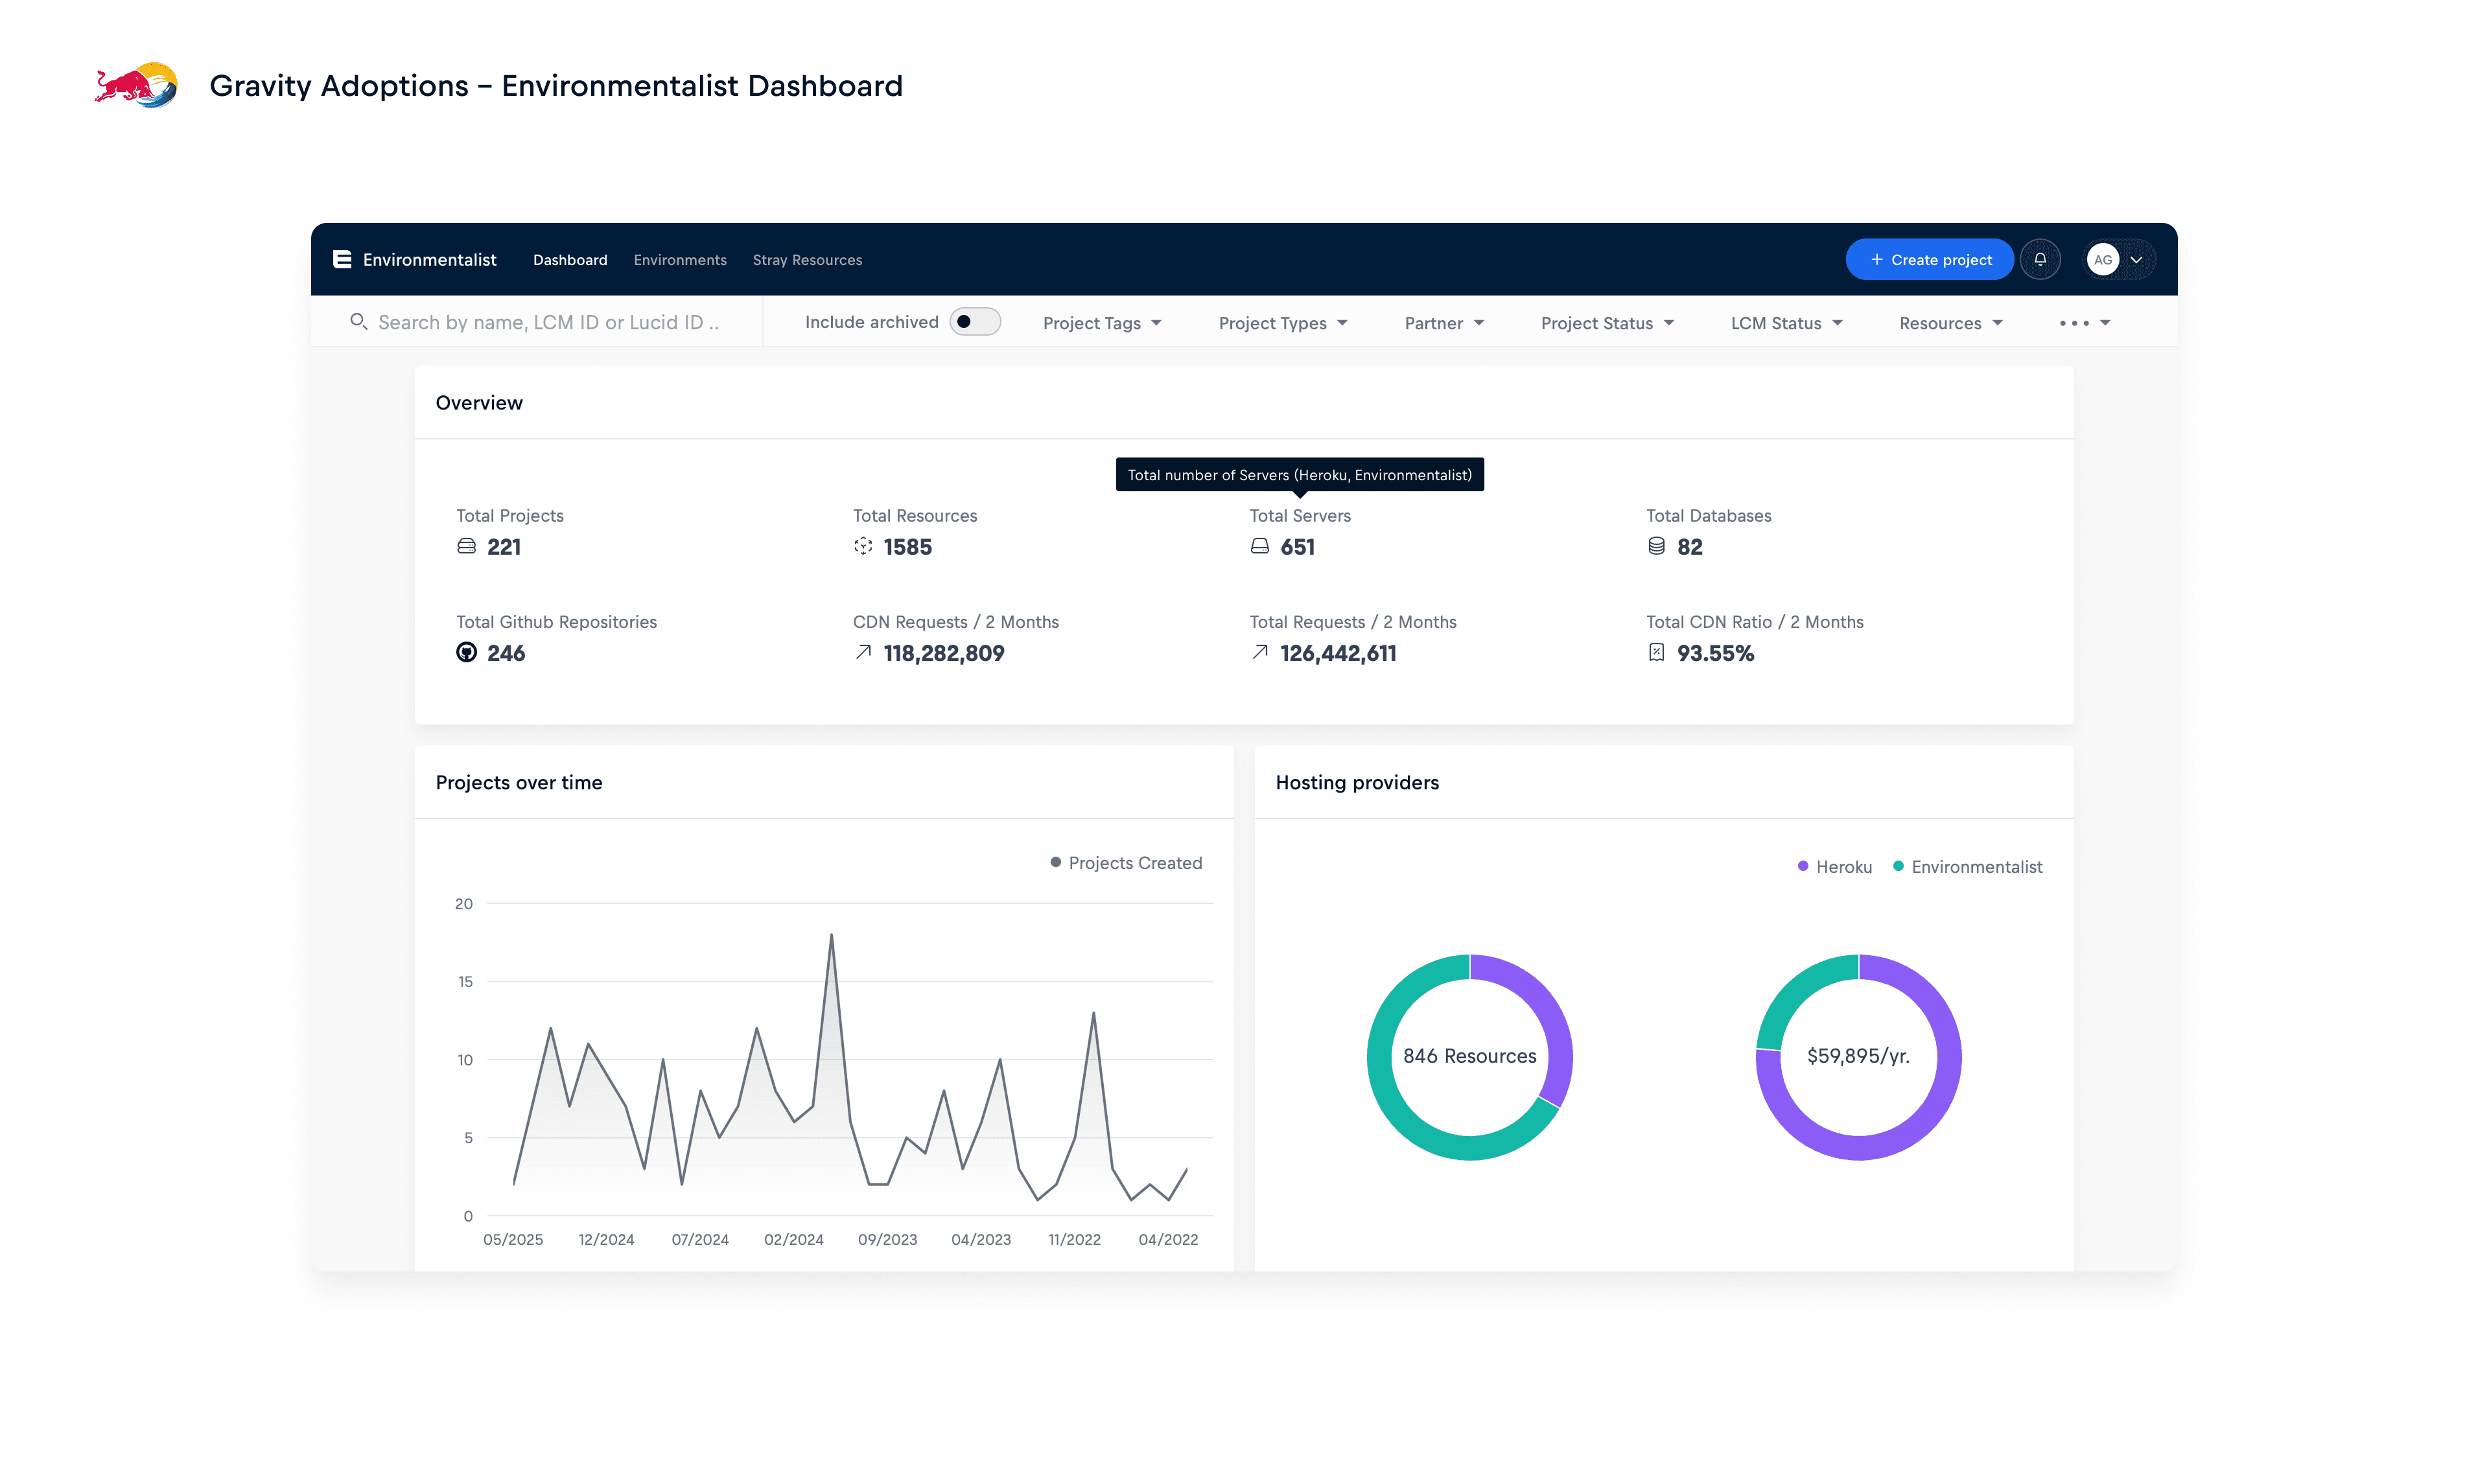Screen dimensions: 2489x1484
Task: Click the Total Servers icon
Action: pyautogui.click(x=1260, y=546)
